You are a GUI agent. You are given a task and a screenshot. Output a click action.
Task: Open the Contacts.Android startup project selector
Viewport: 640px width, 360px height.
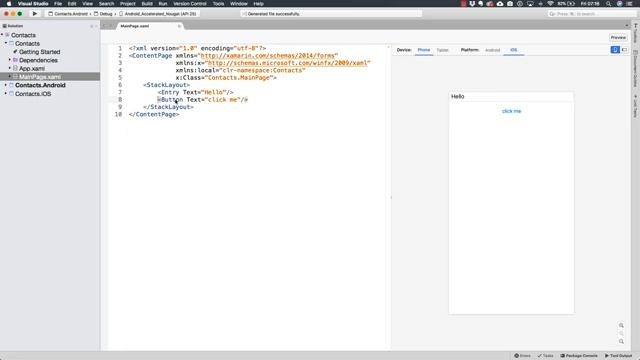[68, 13]
